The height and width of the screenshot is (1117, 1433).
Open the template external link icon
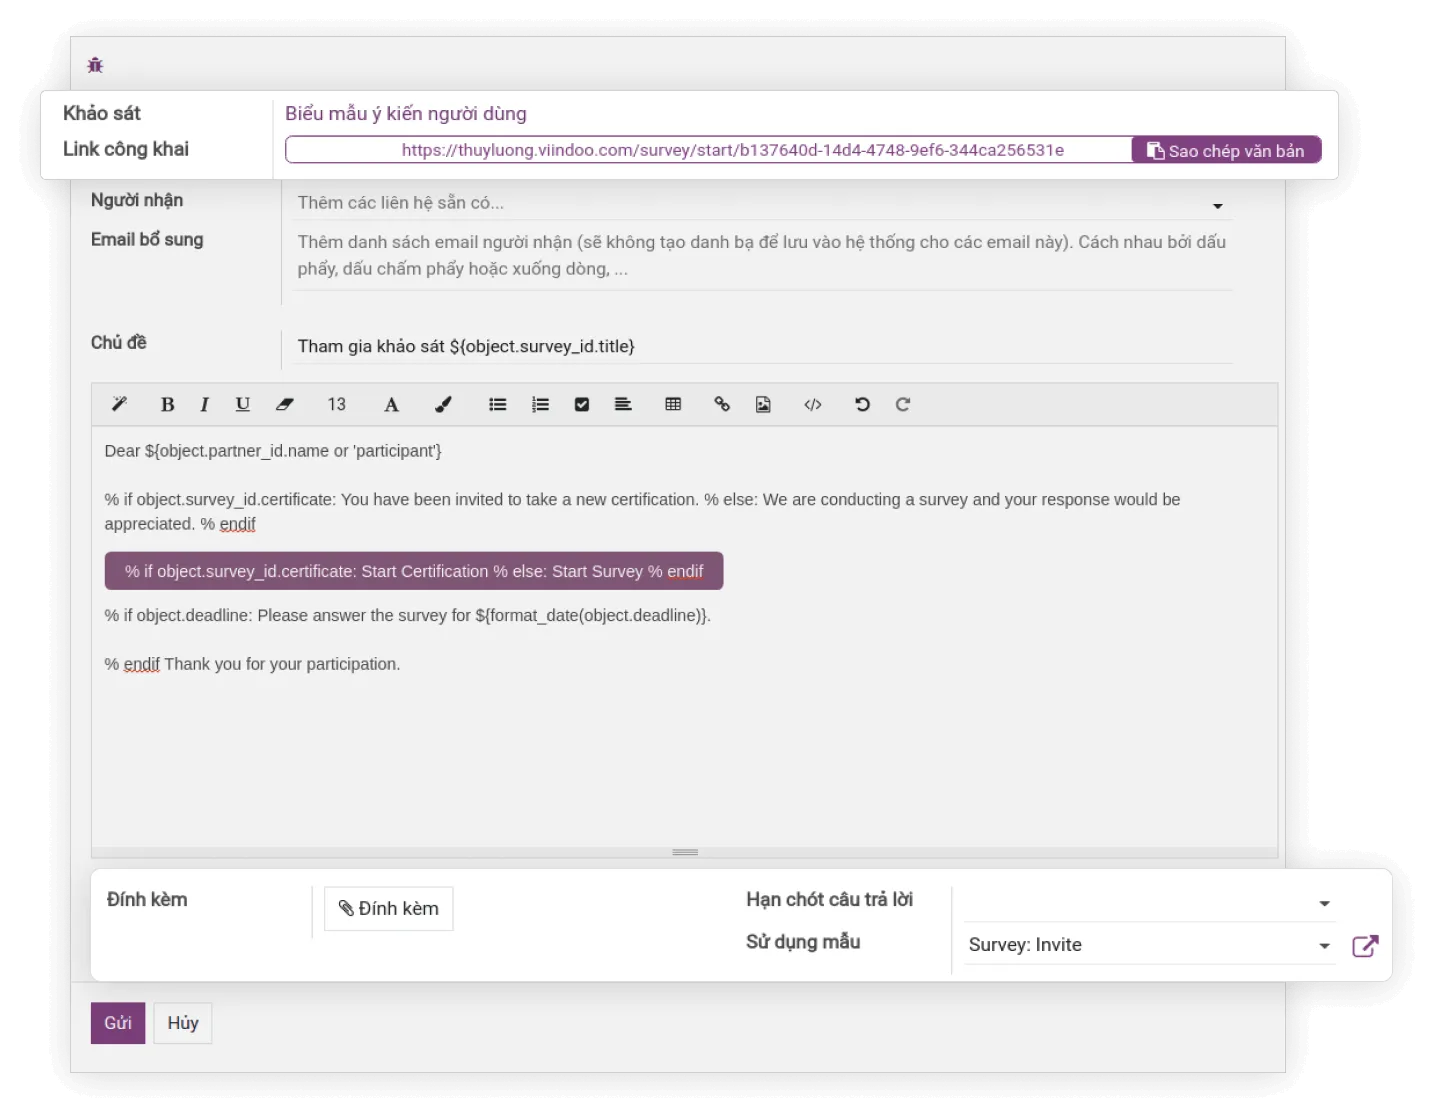pyautogui.click(x=1365, y=946)
